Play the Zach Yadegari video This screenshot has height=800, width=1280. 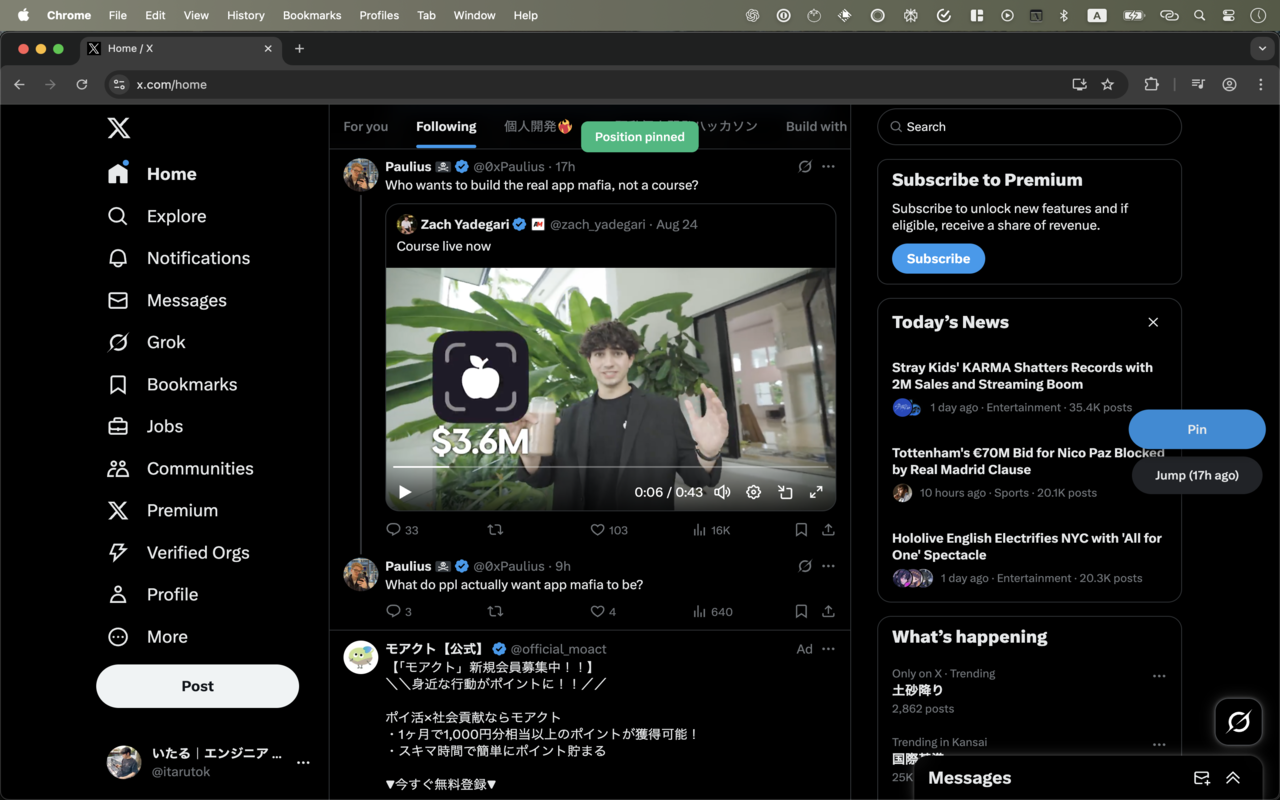405,492
